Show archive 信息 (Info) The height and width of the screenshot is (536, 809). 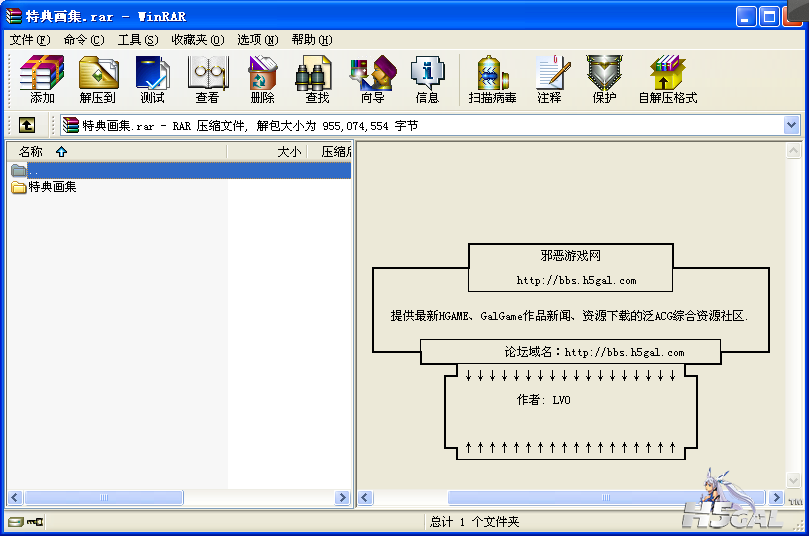427,79
